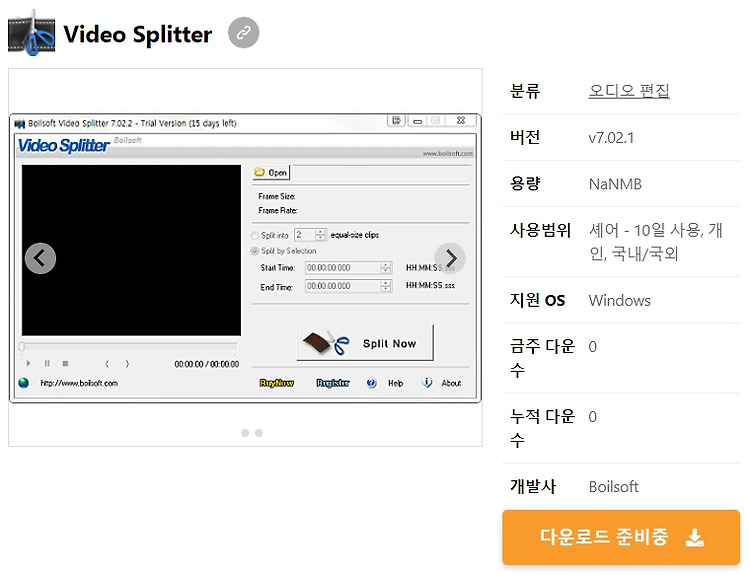Click the Help question mark icon
Viewport: 750px width, 575px height.
click(371, 383)
